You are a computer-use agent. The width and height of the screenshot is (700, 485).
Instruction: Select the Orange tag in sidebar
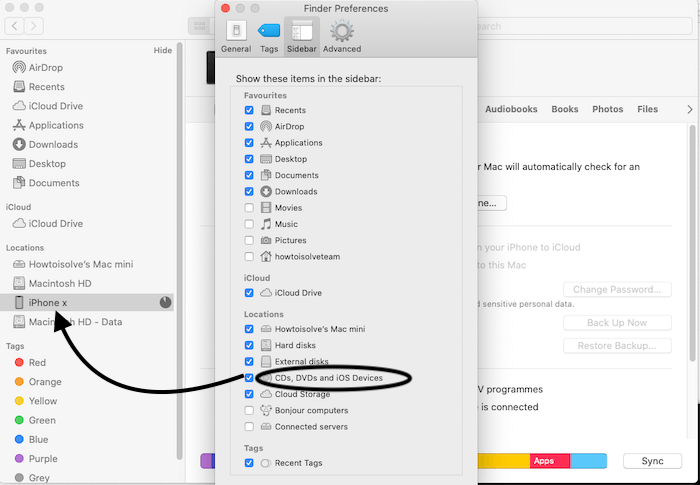click(x=38, y=382)
